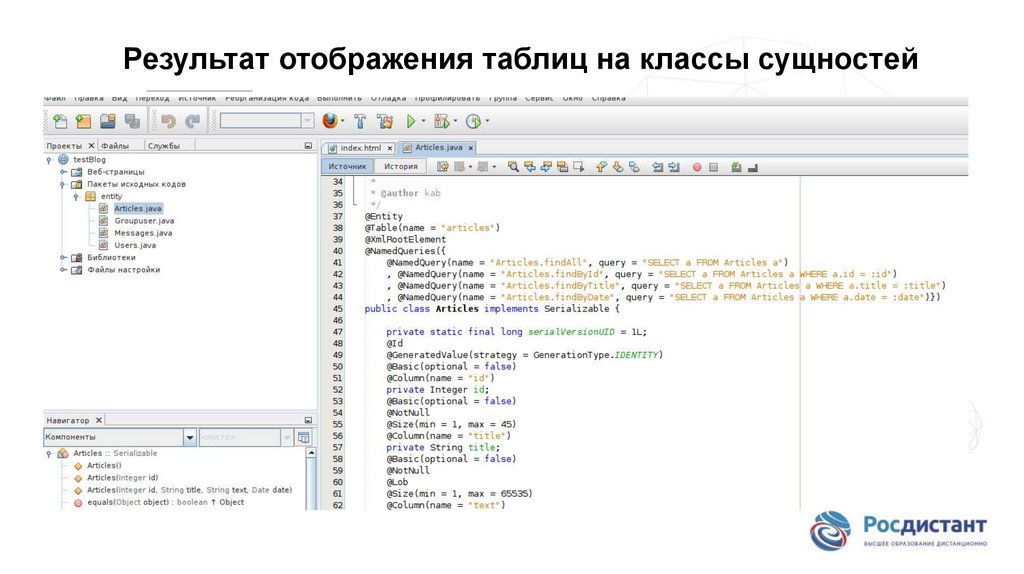Collapse the entity package node
1024x574 pixels.
76,196
